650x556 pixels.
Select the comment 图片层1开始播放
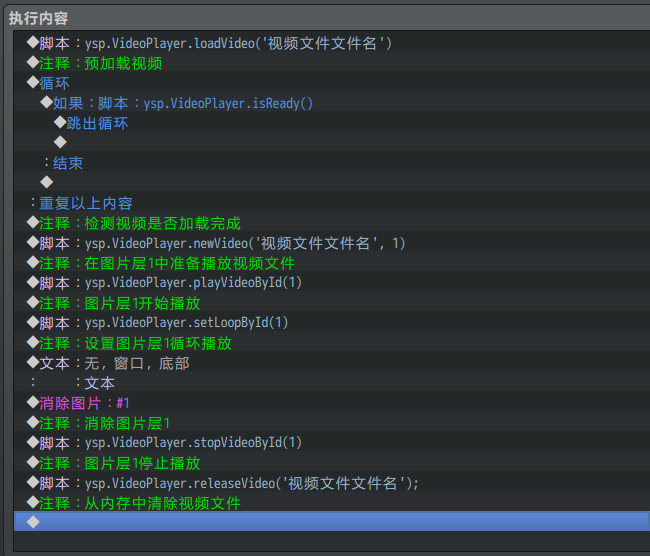tap(332, 303)
